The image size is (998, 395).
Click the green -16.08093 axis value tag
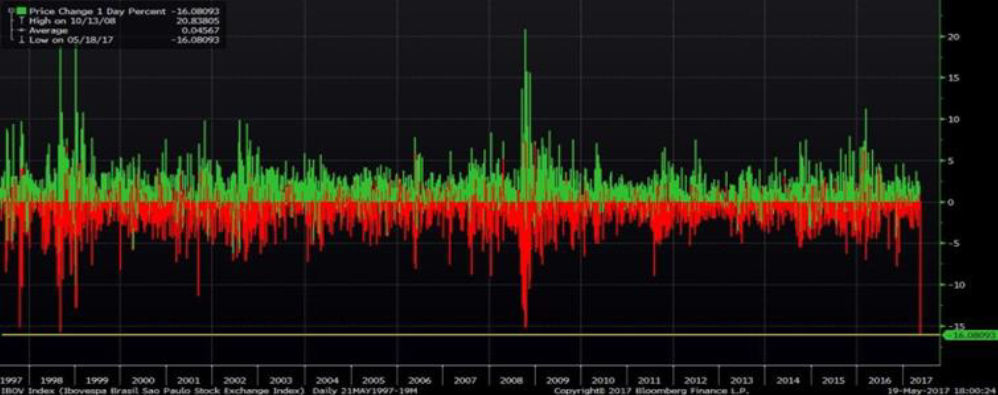point(968,335)
